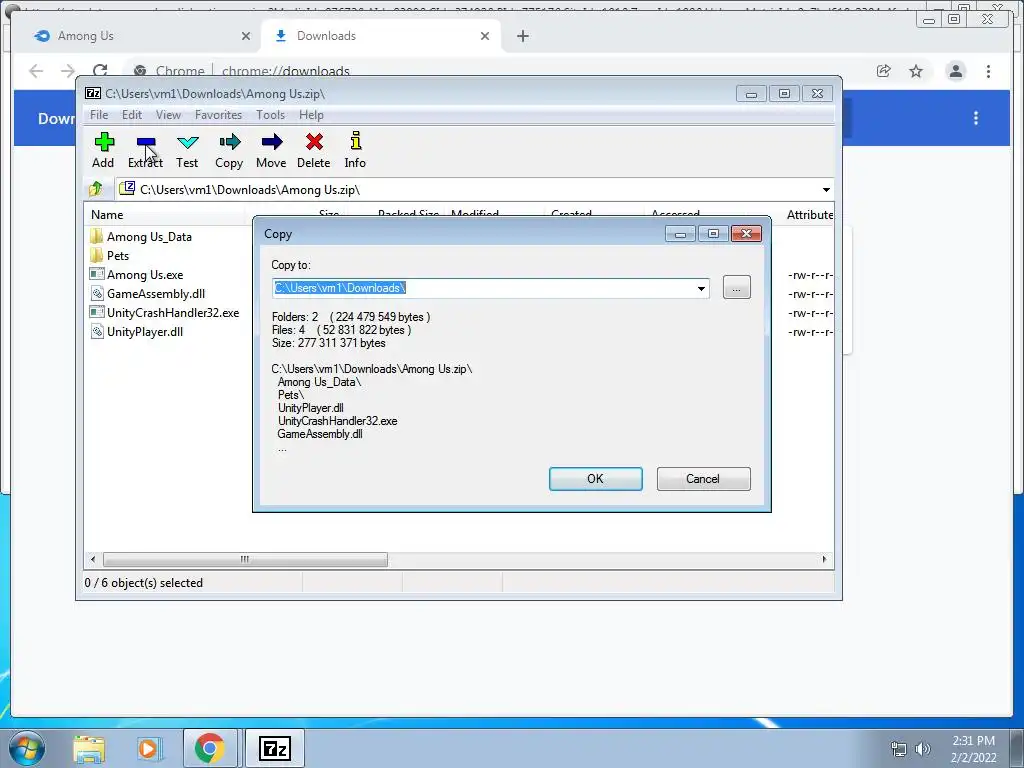The height and width of the screenshot is (768, 1024).
Task: Click the Add toolbar icon in 7-Zip
Action: 103,151
